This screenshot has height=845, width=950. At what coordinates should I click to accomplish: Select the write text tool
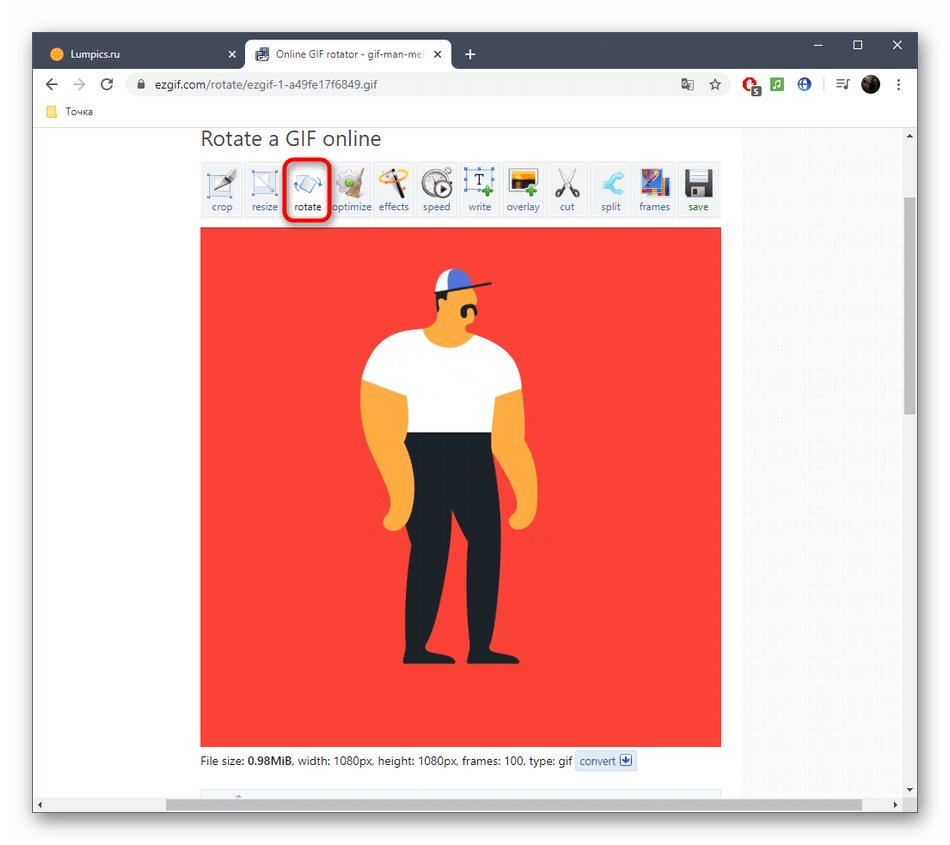pyautogui.click(x=480, y=190)
